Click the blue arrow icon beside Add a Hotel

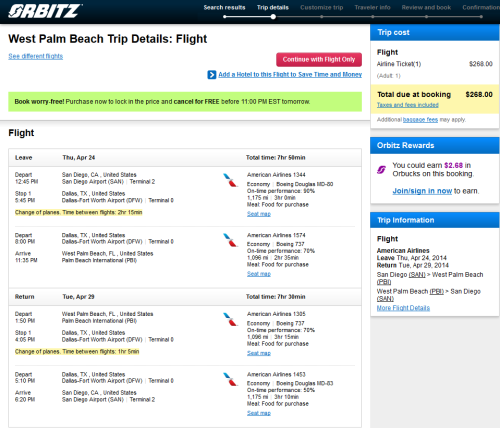(x=212, y=75)
